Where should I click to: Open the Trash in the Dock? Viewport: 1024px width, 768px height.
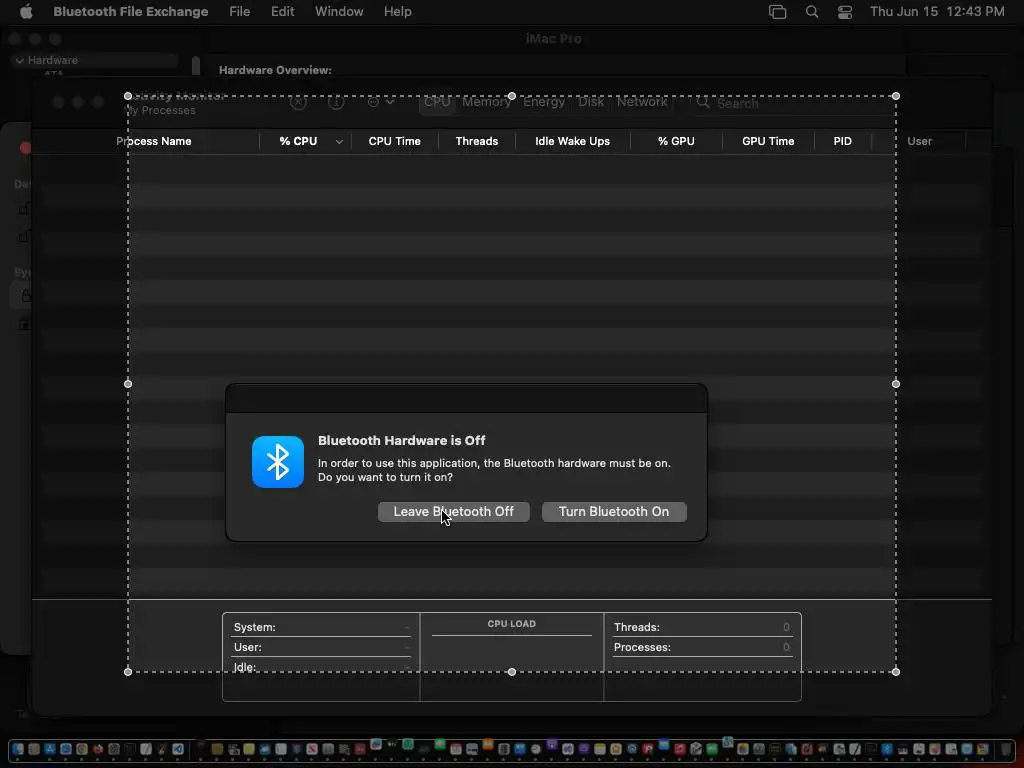tap(1006, 749)
